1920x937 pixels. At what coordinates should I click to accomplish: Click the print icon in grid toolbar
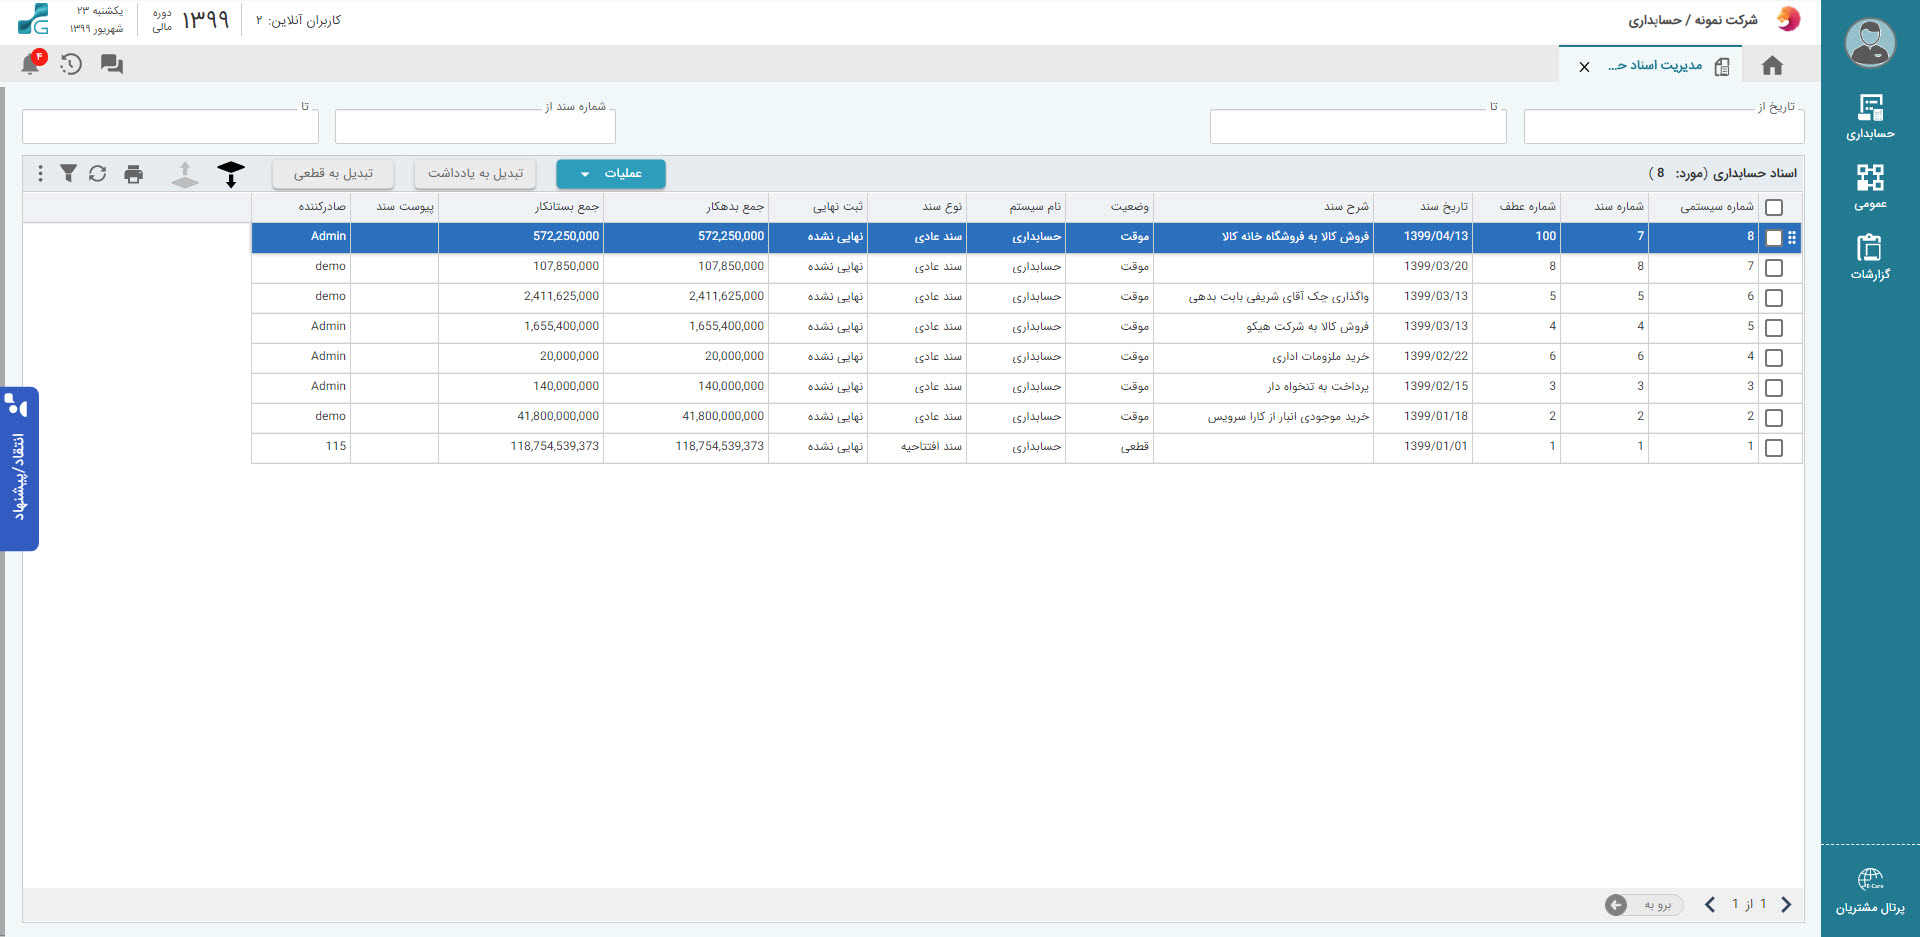pos(134,174)
